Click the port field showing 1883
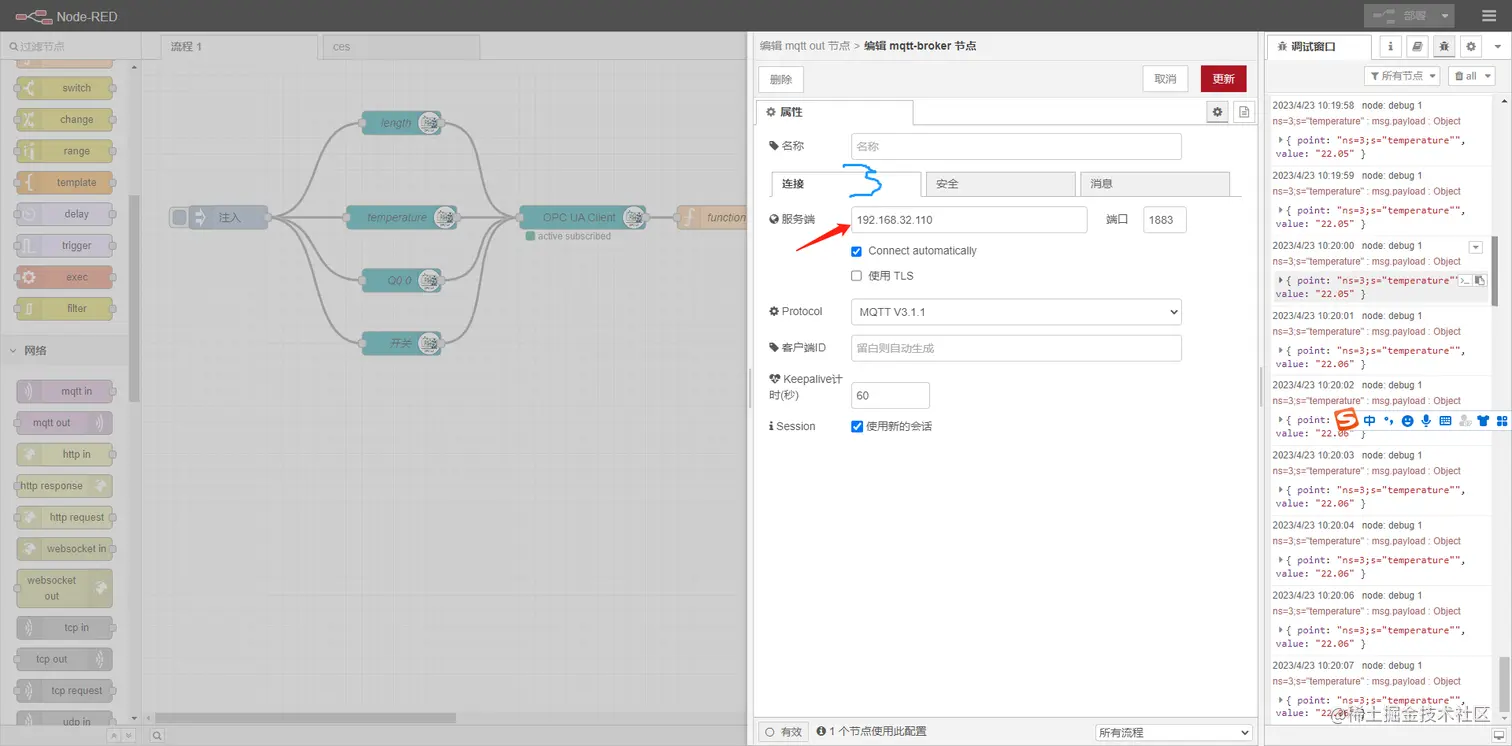This screenshot has width=1512, height=746. (x=1165, y=220)
